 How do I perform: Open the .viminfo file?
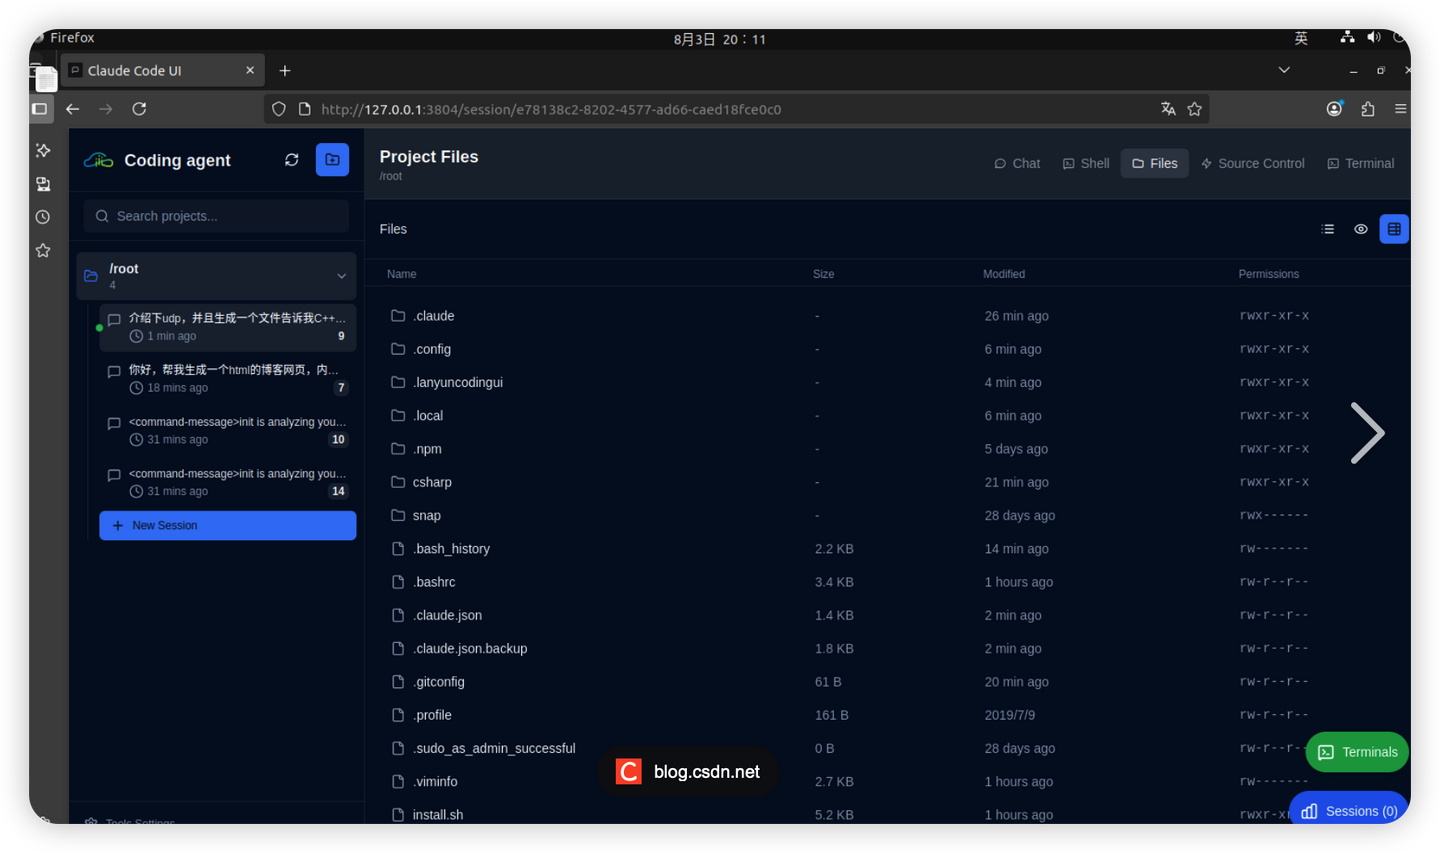tap(434, 782)
